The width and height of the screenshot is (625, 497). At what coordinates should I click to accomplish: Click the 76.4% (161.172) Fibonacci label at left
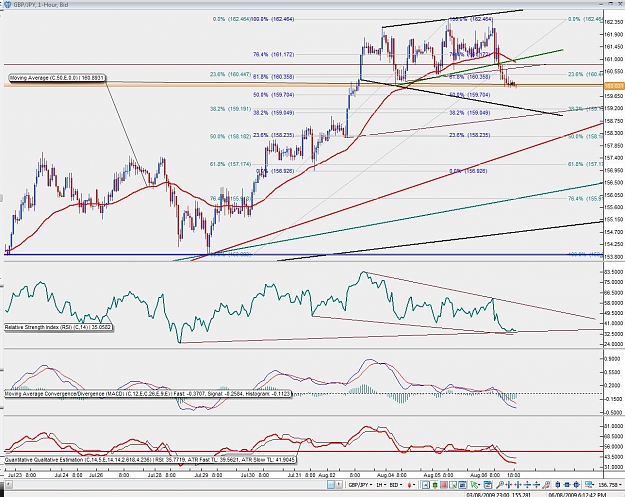(x=273, y=55)
